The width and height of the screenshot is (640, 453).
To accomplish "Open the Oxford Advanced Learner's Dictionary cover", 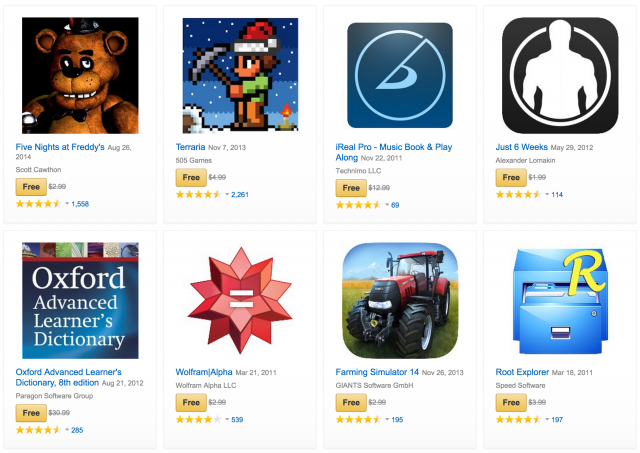I will tap(80, 300).
